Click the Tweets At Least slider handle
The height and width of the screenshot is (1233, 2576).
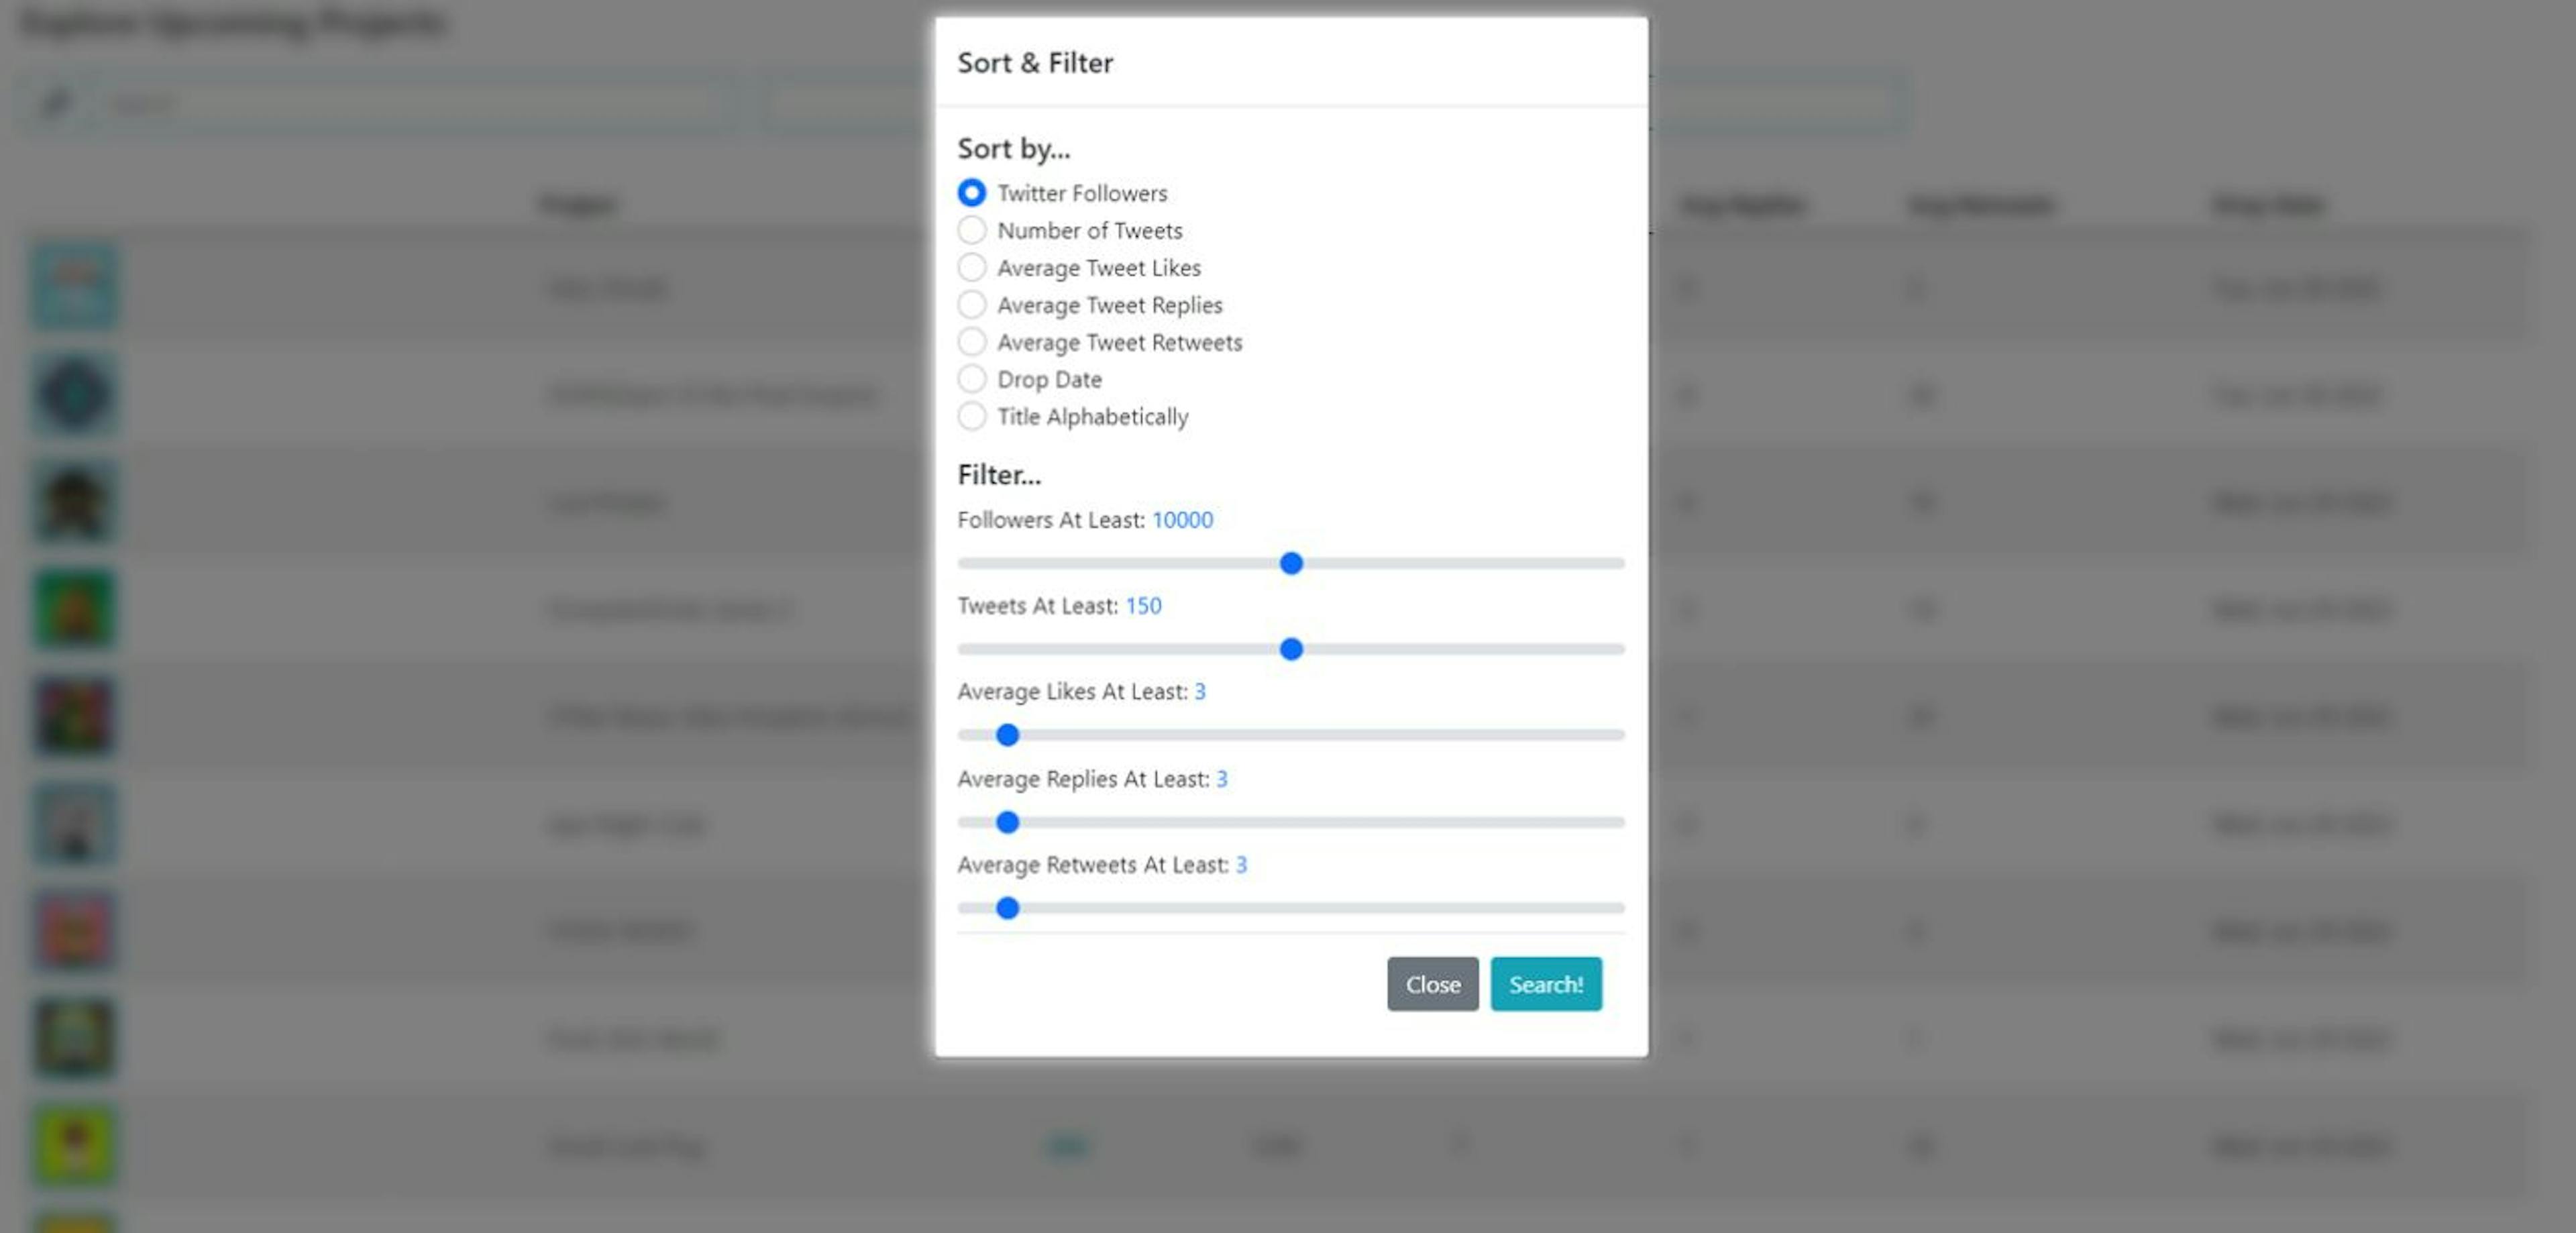pyautogui.click(x=1293, y=649)
